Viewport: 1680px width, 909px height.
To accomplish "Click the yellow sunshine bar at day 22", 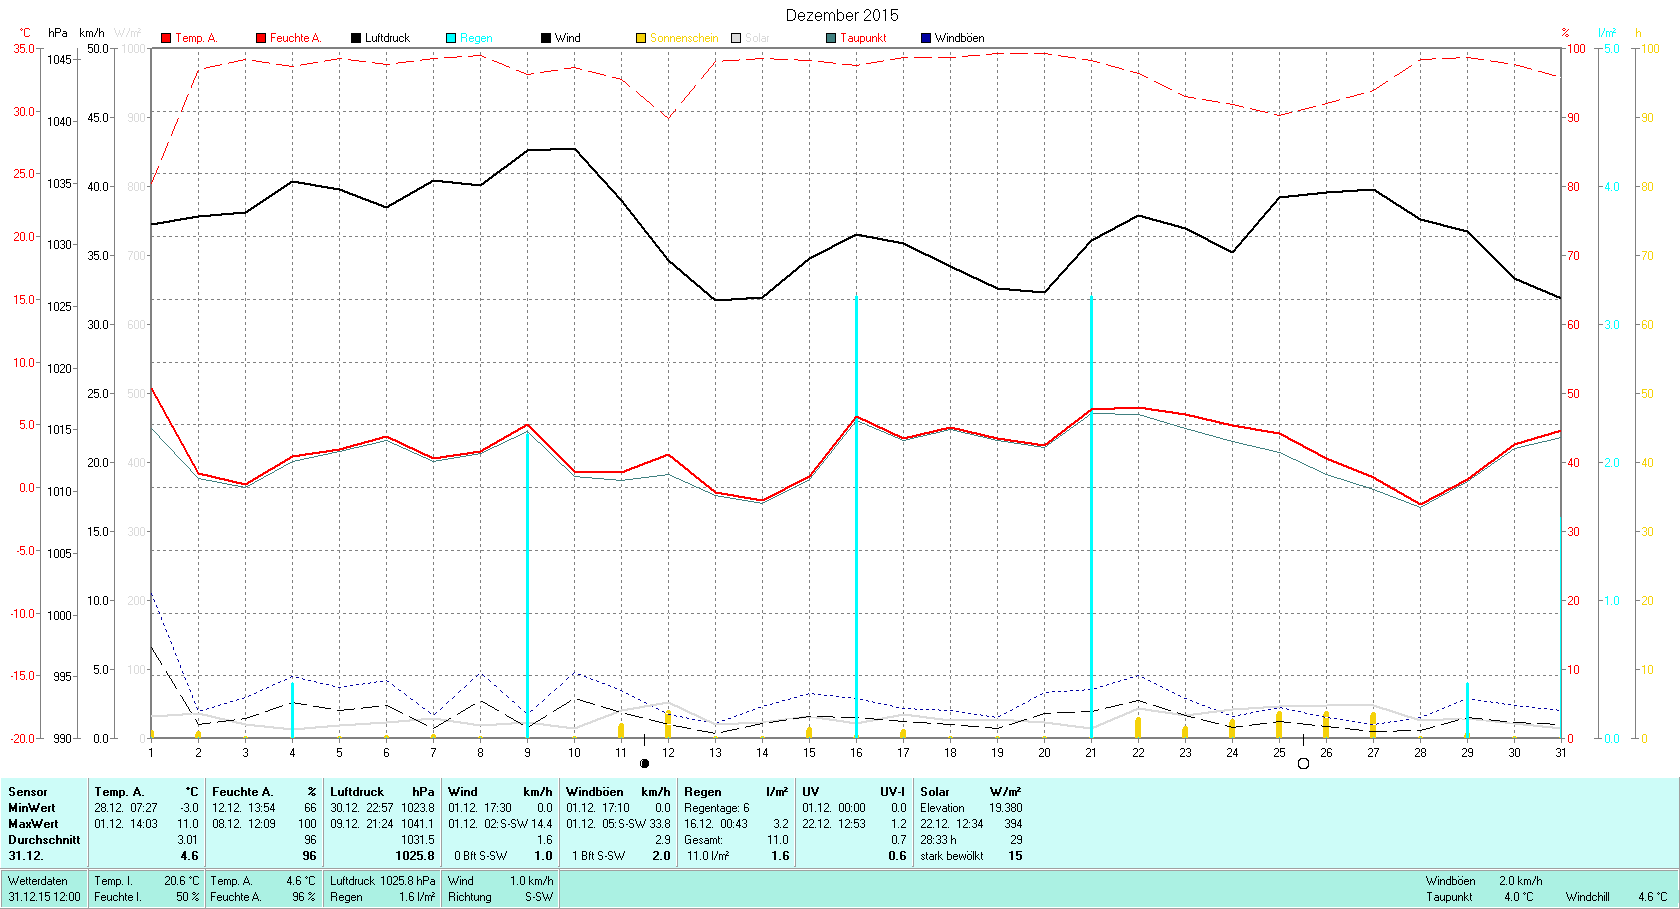I will [1138, 727].
